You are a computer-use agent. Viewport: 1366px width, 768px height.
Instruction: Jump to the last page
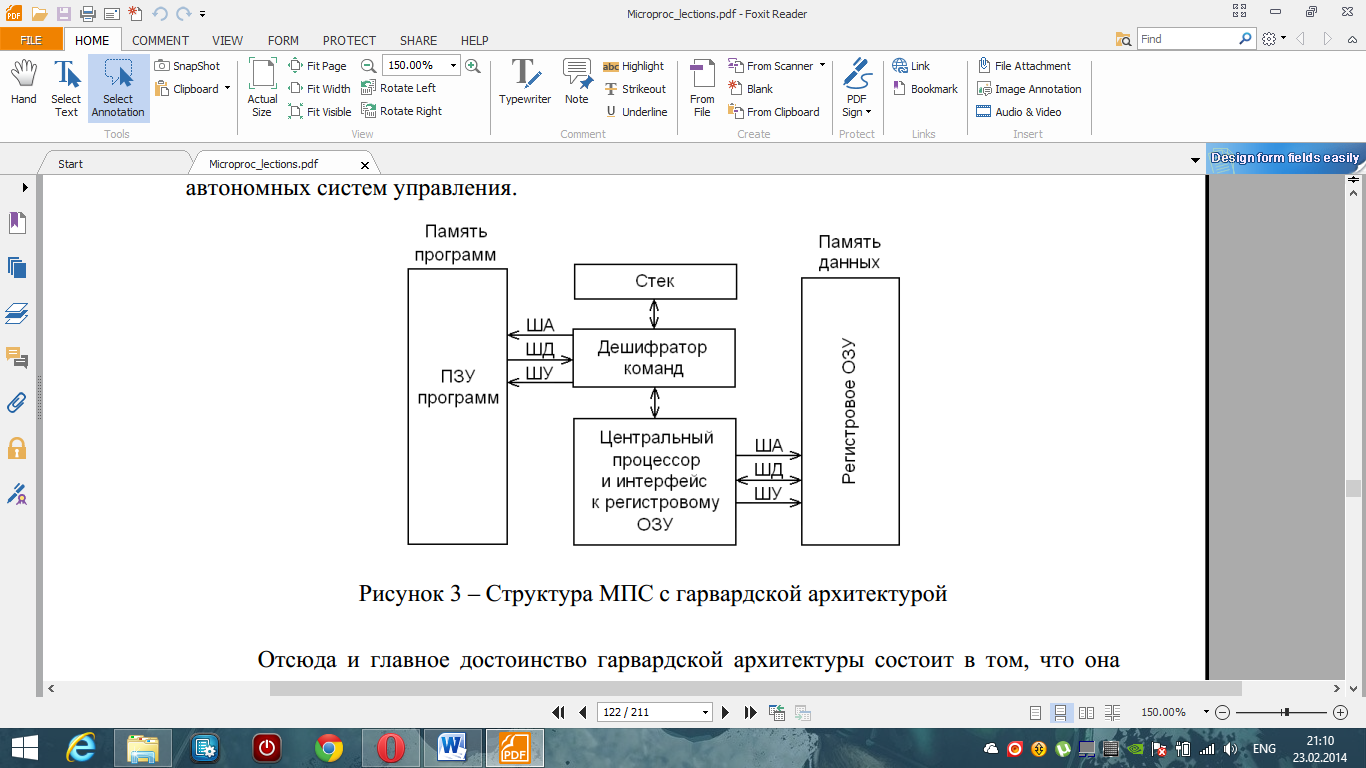pos(750,712)
